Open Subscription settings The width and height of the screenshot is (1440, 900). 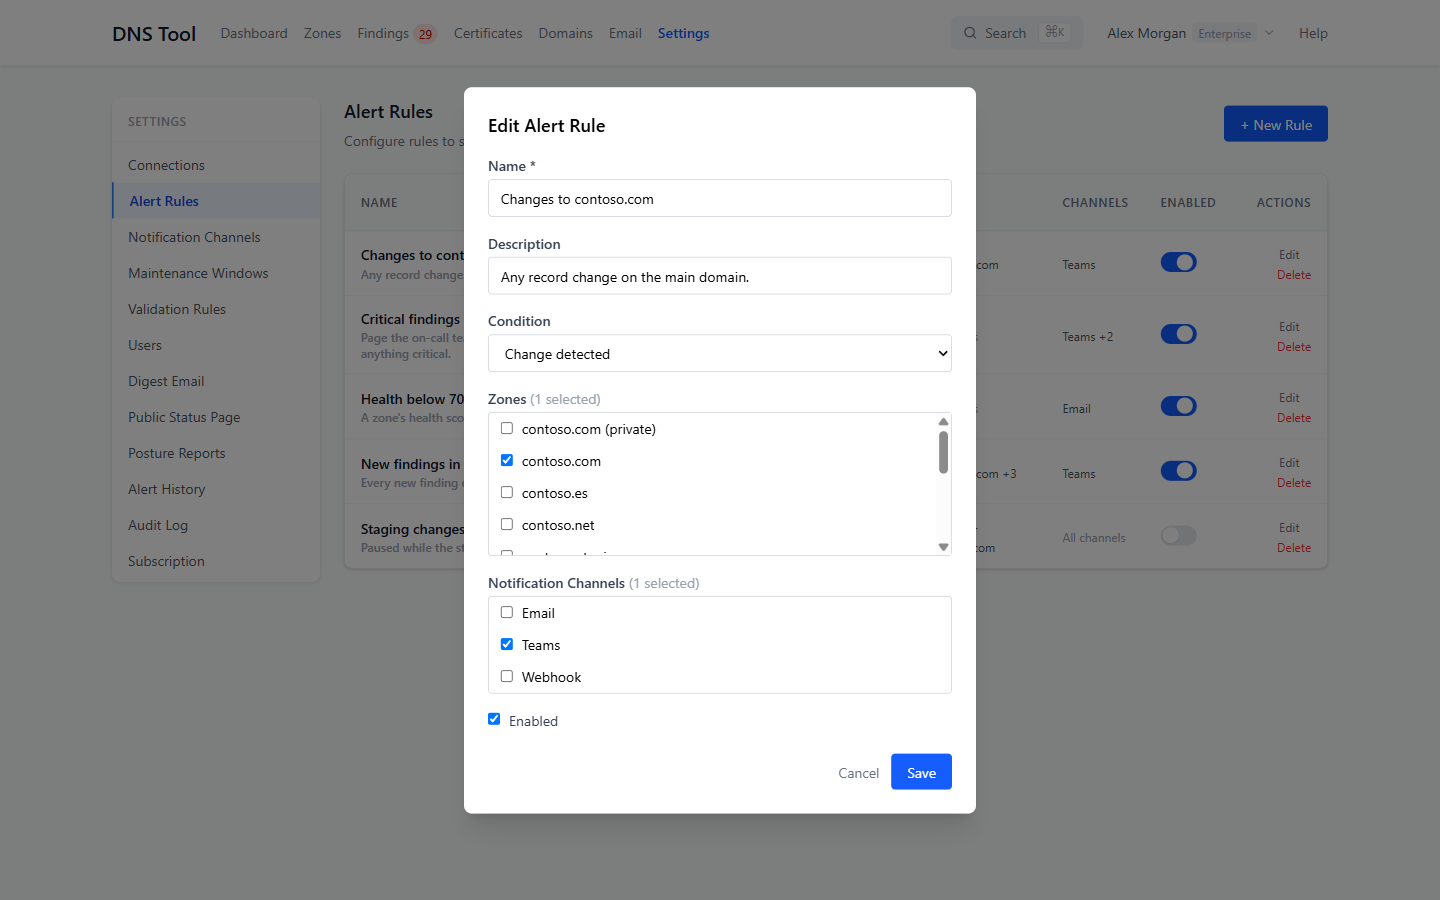click(216, 561)
